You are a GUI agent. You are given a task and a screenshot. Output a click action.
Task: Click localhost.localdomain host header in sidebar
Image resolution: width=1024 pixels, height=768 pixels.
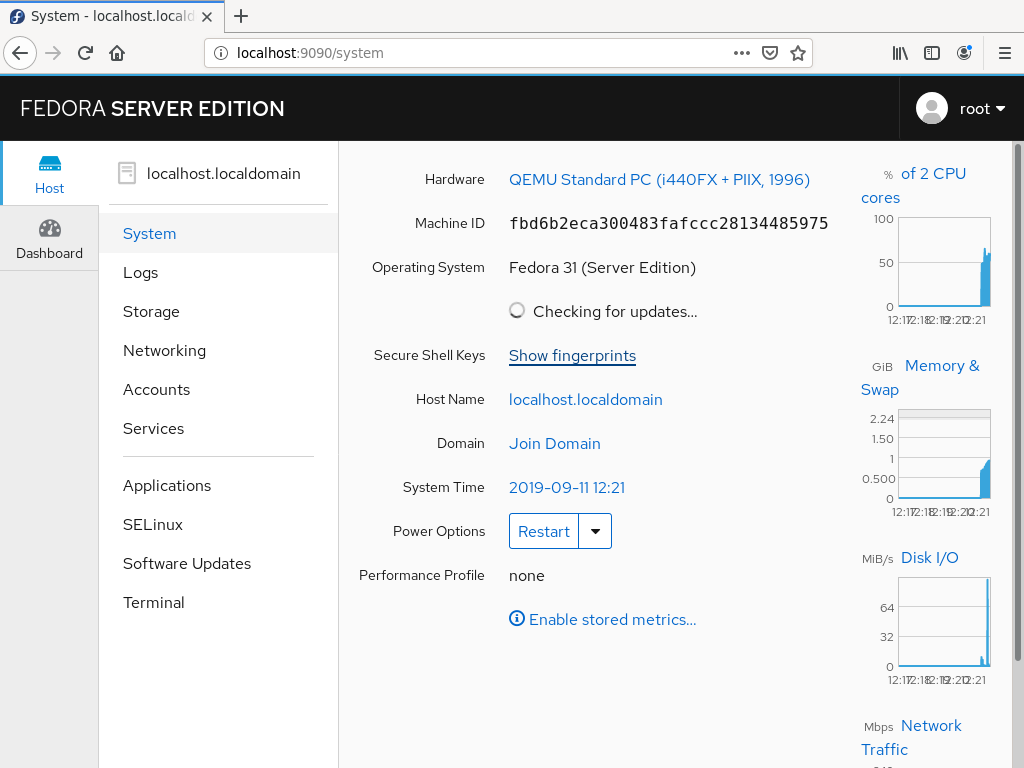click(x=223, y=174)
